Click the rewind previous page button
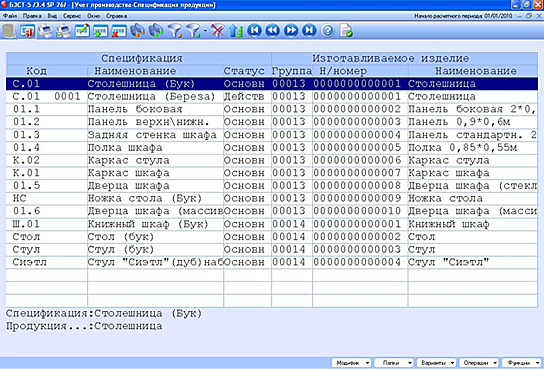Viewport: 544px width, 369px height. point(273,31)
